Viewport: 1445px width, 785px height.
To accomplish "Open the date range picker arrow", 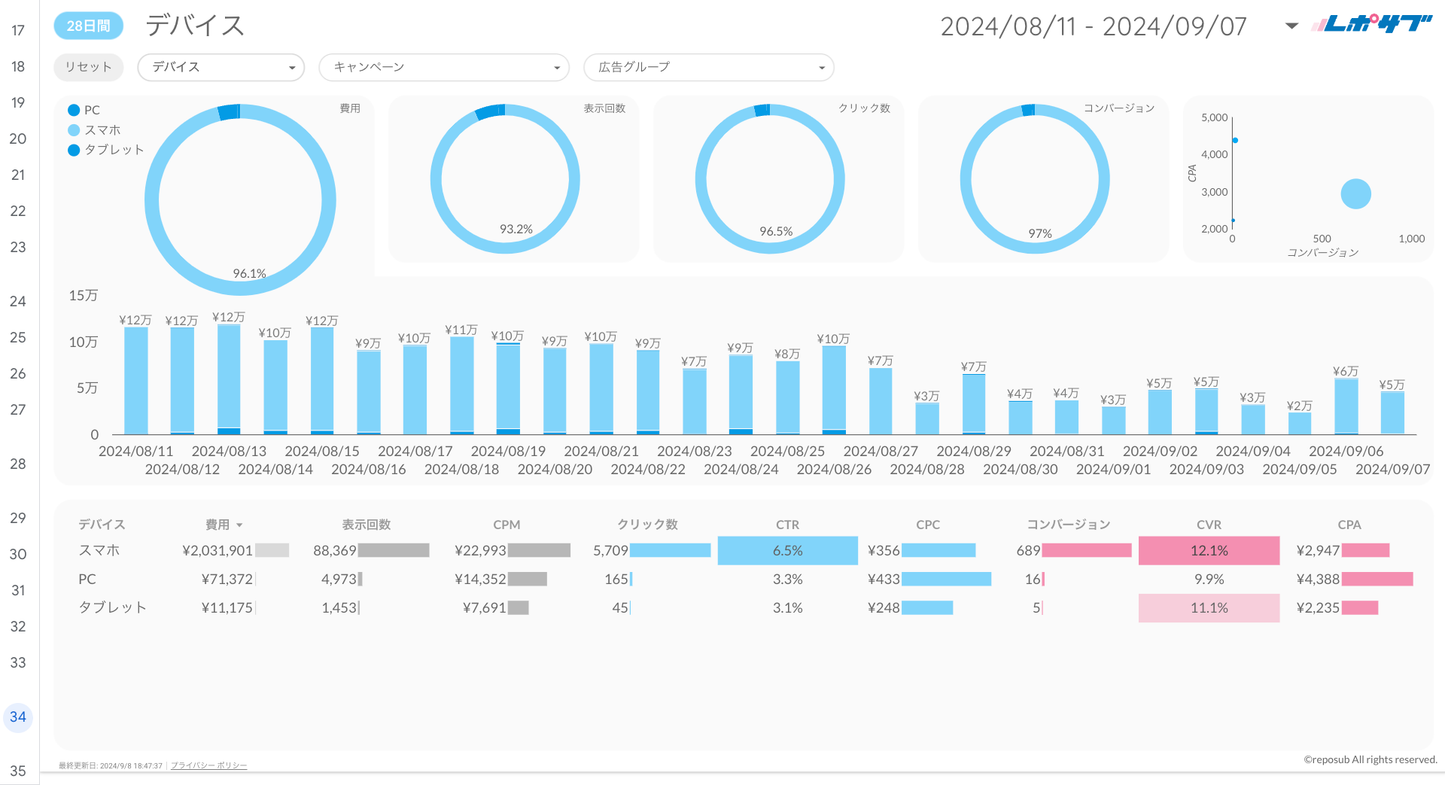I will 1291,26.
